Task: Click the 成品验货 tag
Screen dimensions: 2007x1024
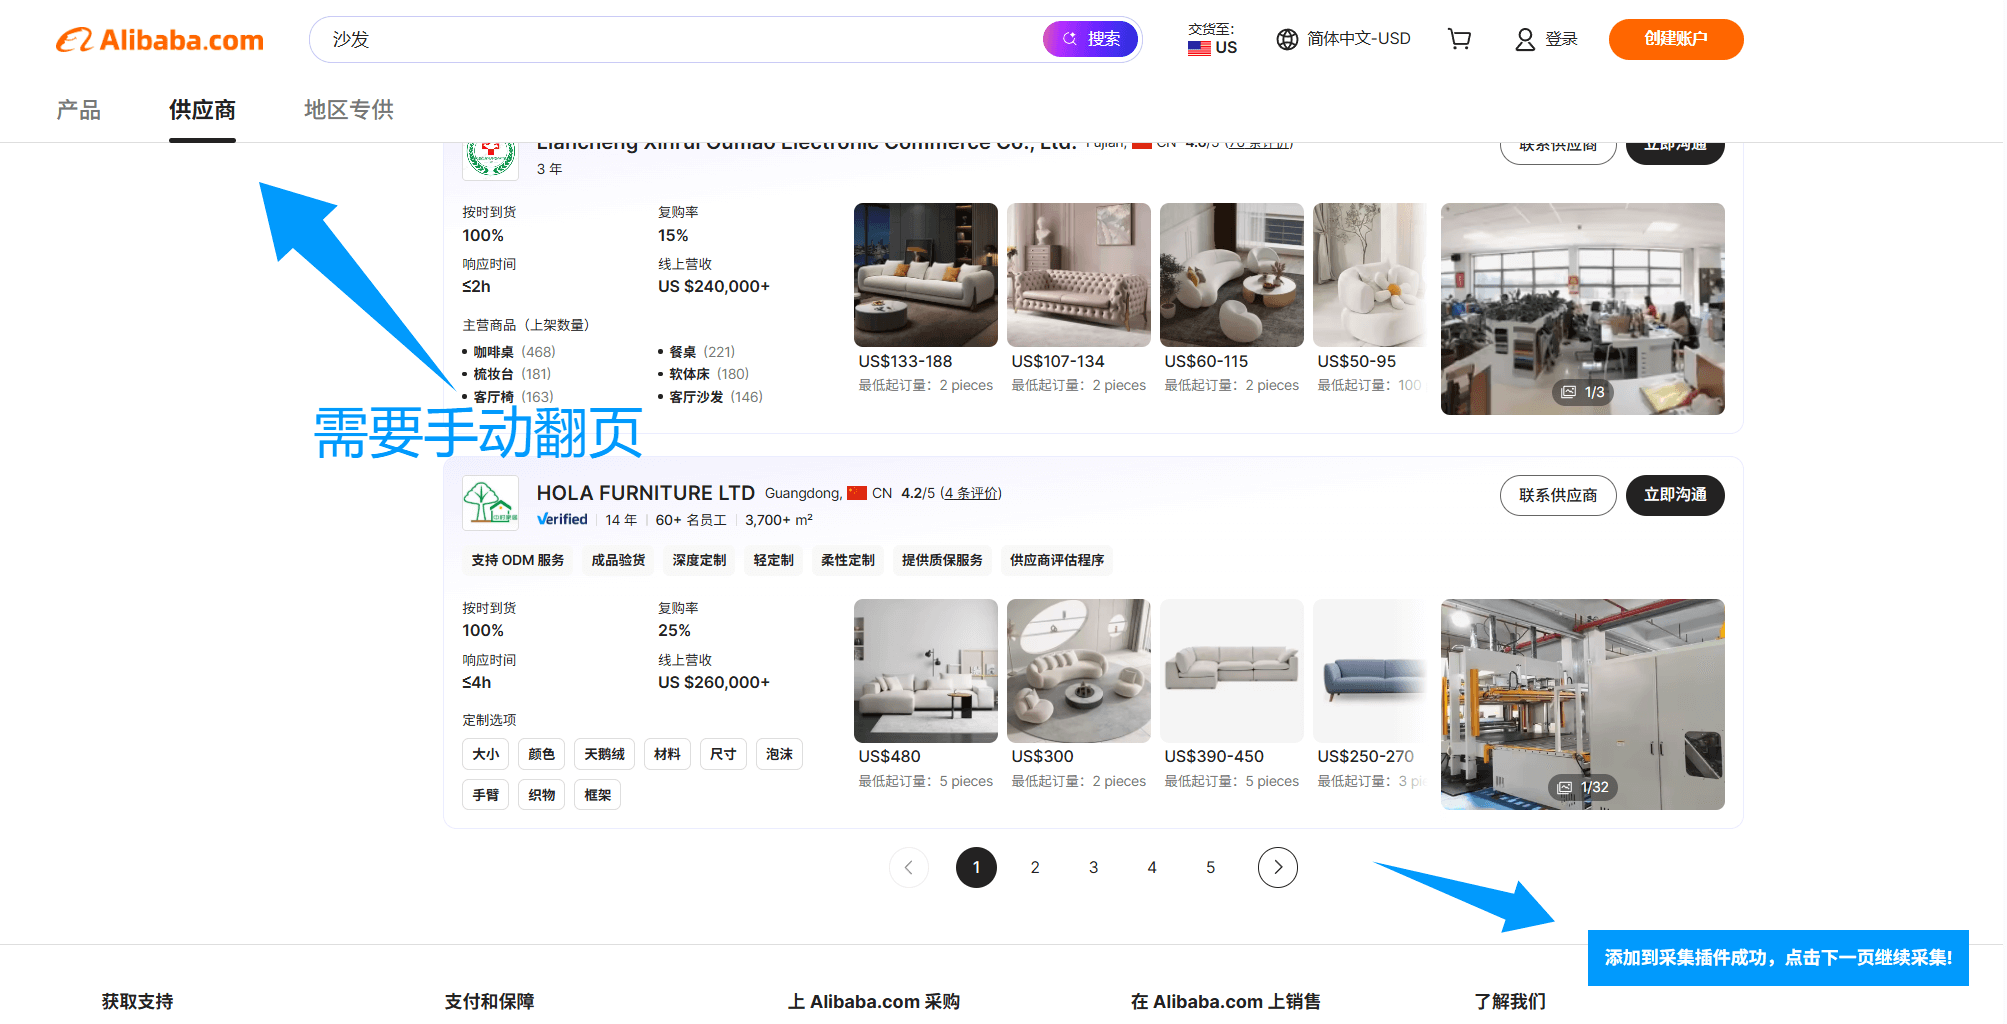Action: click(618, 560)
